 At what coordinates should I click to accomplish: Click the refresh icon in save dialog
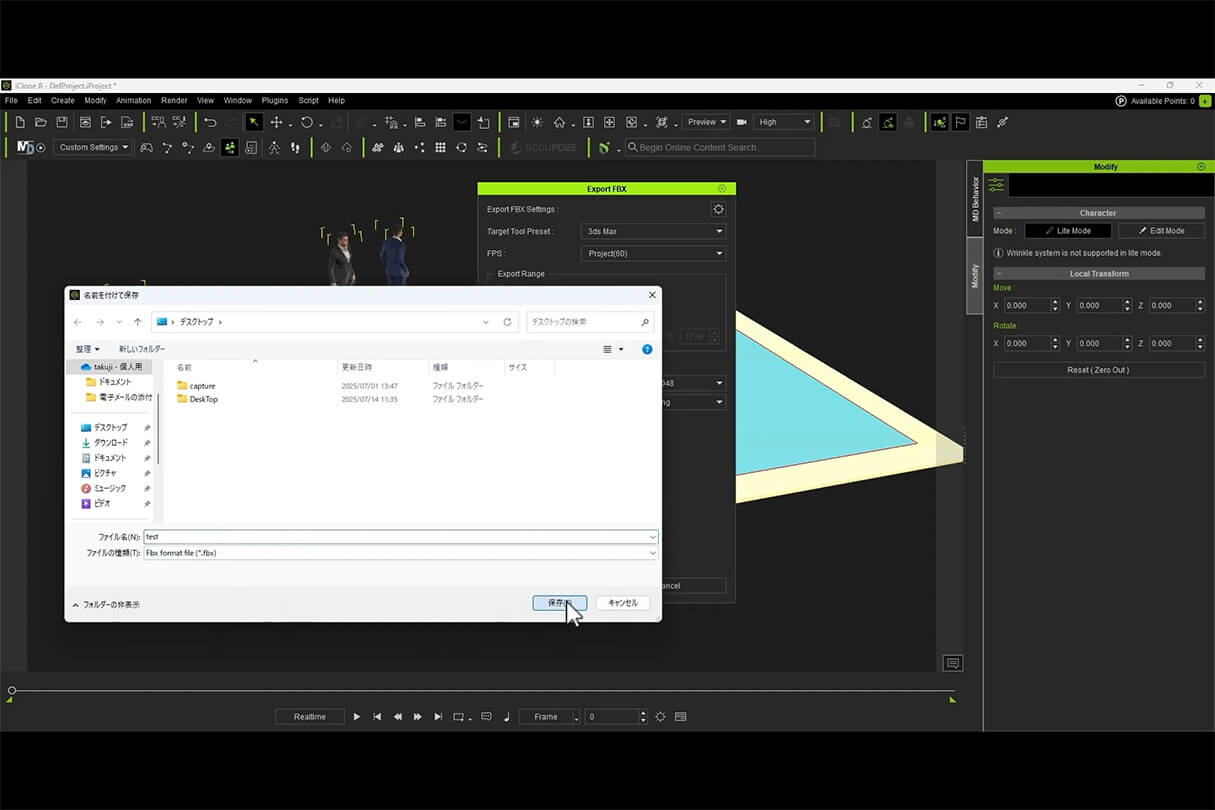pyautogui.click(x=507, y=322)
